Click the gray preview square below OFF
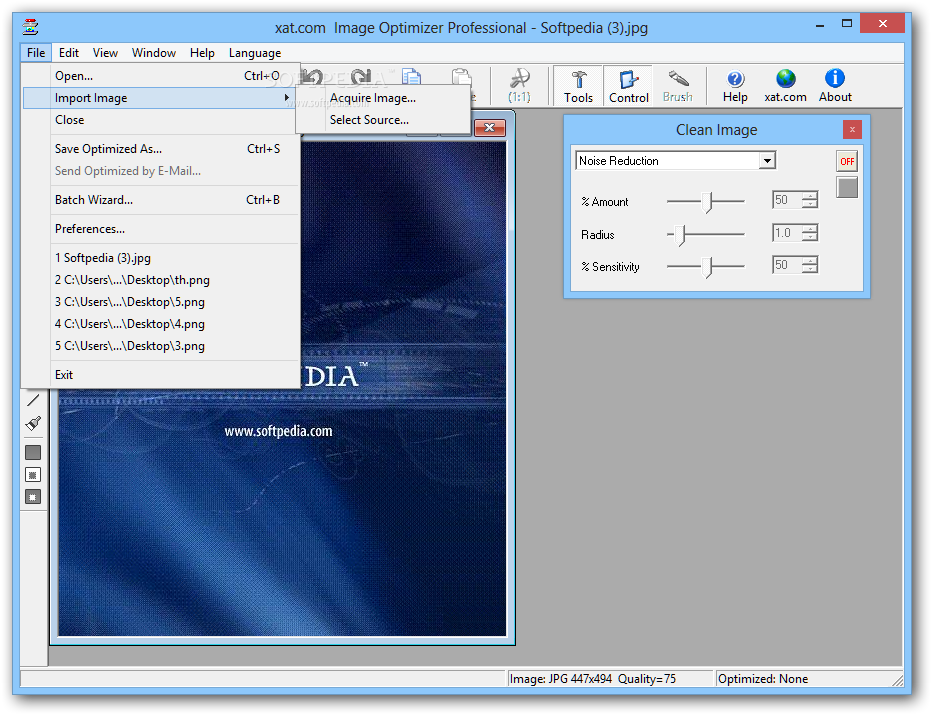 (847, 187)
